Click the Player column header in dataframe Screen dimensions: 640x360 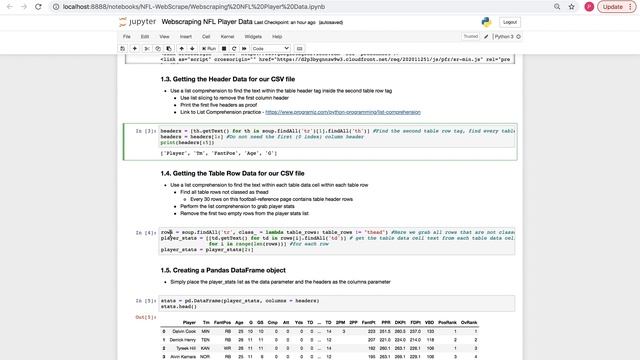click(189, 322)
